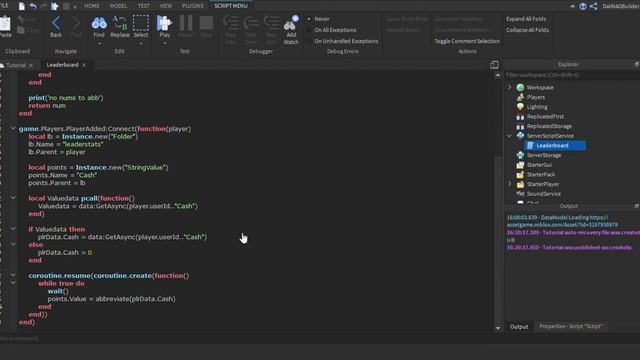Select ServerStorage in the Explorer
Viewport: 640px width, 360px height.
click(x=544, y=155)
